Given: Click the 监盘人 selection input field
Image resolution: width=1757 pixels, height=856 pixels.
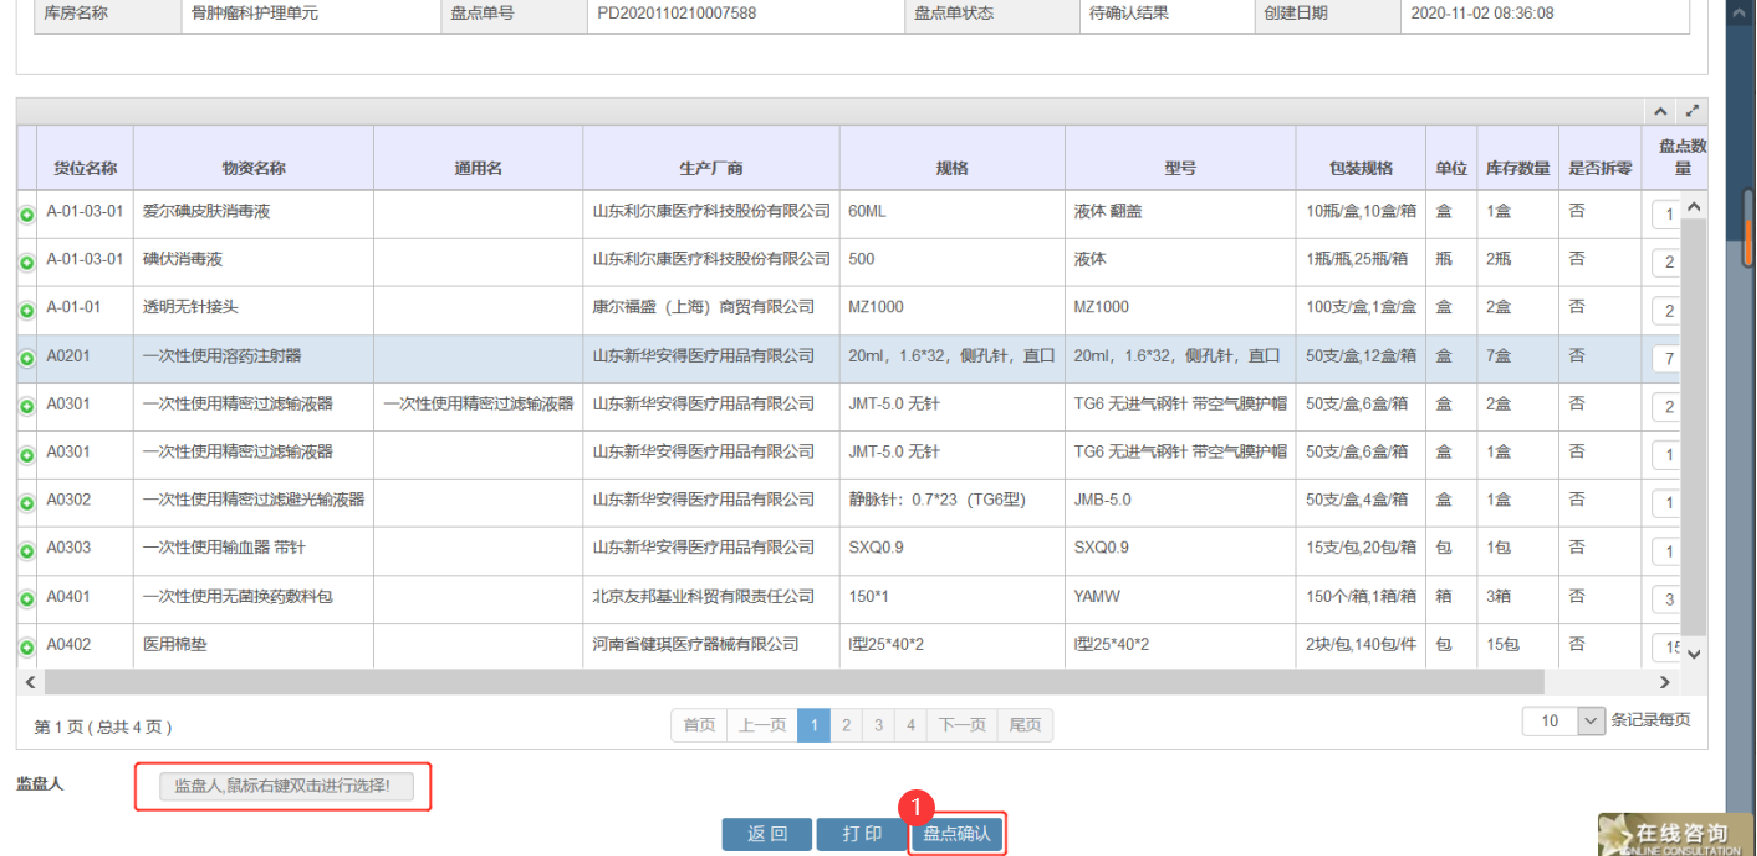Looking at the screenshot, I should coord(285,786).
